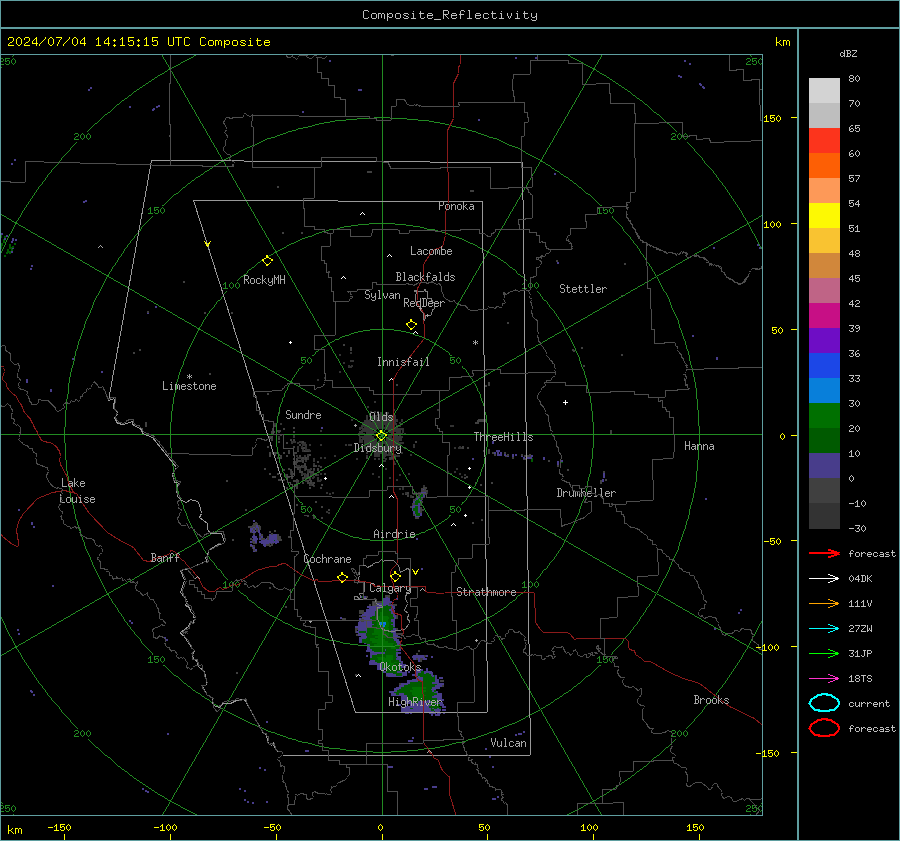900x841 pixels.
Task: Select the orange 111V arrow legend icon
Action: coord(824,603)
